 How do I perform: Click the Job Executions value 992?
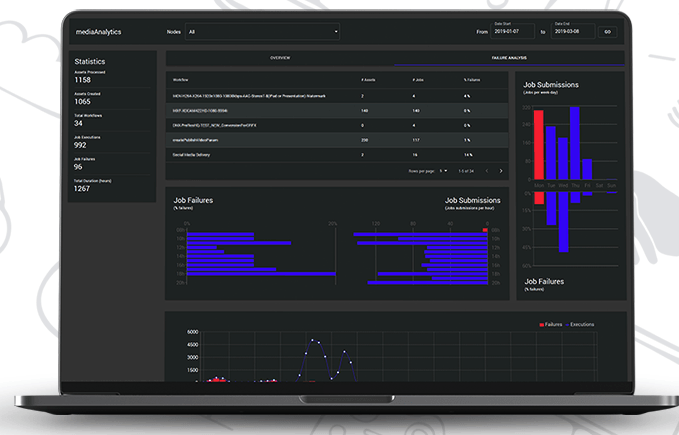pyautogui.click(x=80, y=145)
